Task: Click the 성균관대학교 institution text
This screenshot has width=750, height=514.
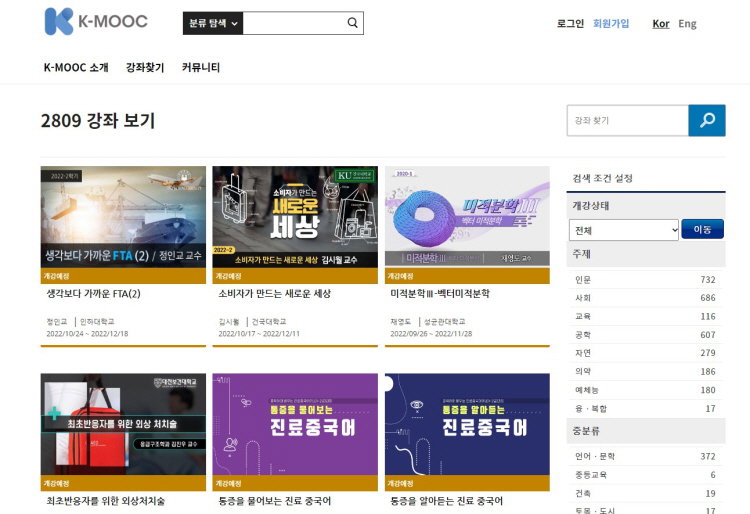Action: [x=444, y=321]
